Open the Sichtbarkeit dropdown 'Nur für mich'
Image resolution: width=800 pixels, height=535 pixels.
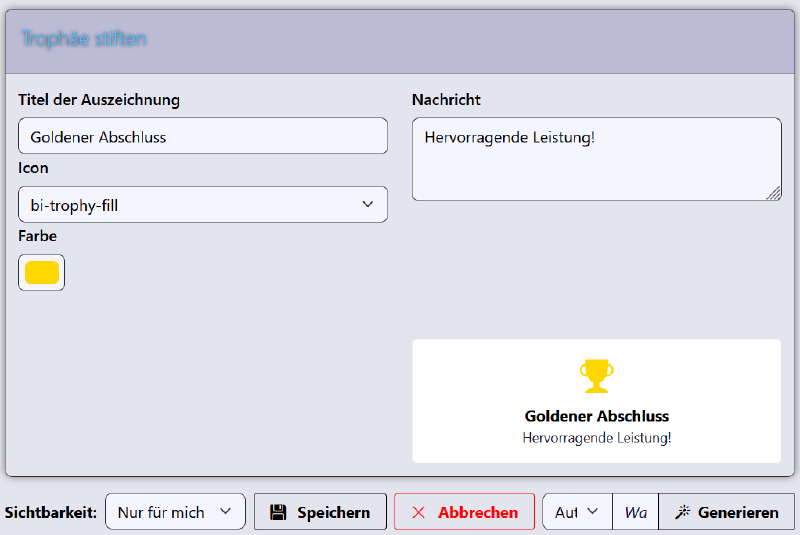click(x=175, y=512)
